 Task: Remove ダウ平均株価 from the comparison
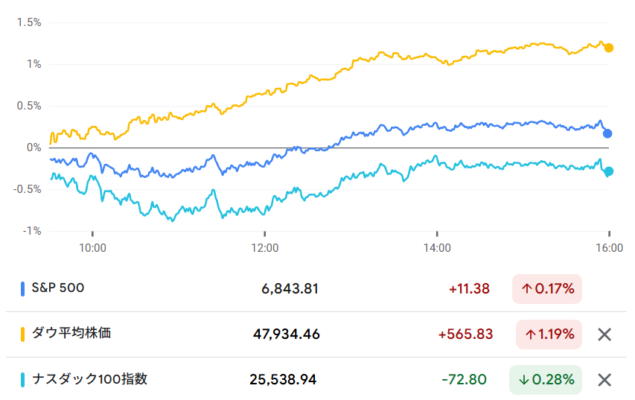click(x=603, y=334)
